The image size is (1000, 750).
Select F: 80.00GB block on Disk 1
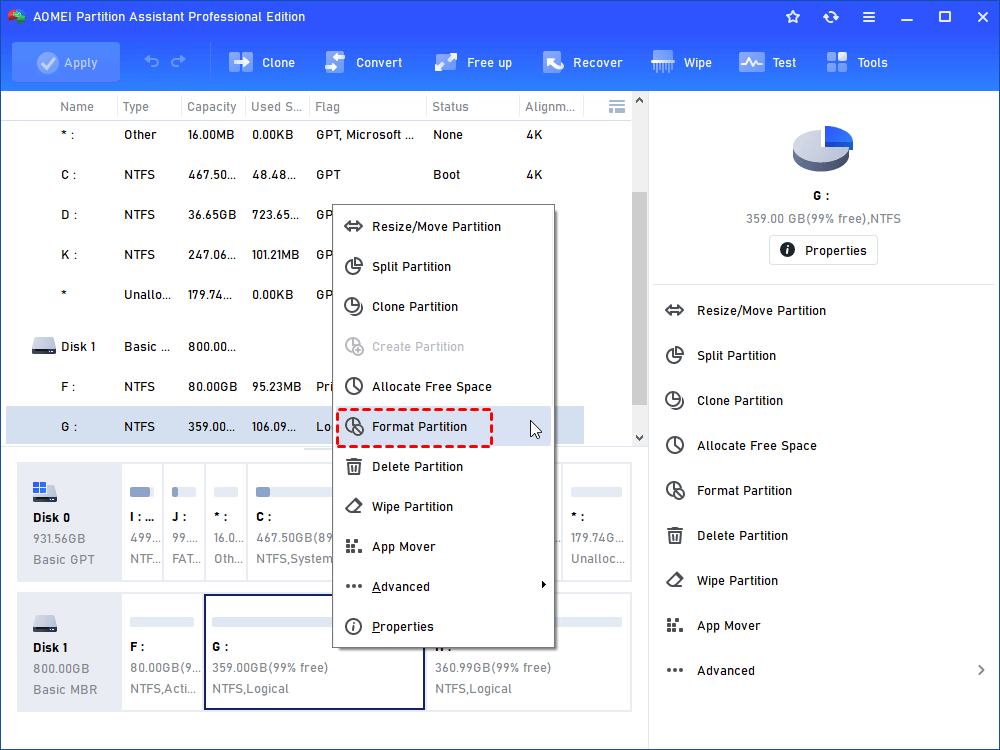point(163,652)
